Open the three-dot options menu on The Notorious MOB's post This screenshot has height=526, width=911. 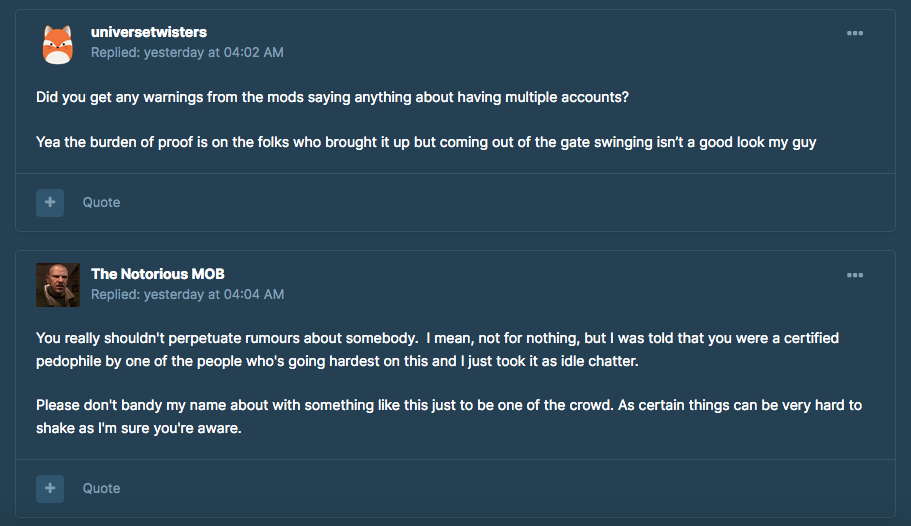855,275
